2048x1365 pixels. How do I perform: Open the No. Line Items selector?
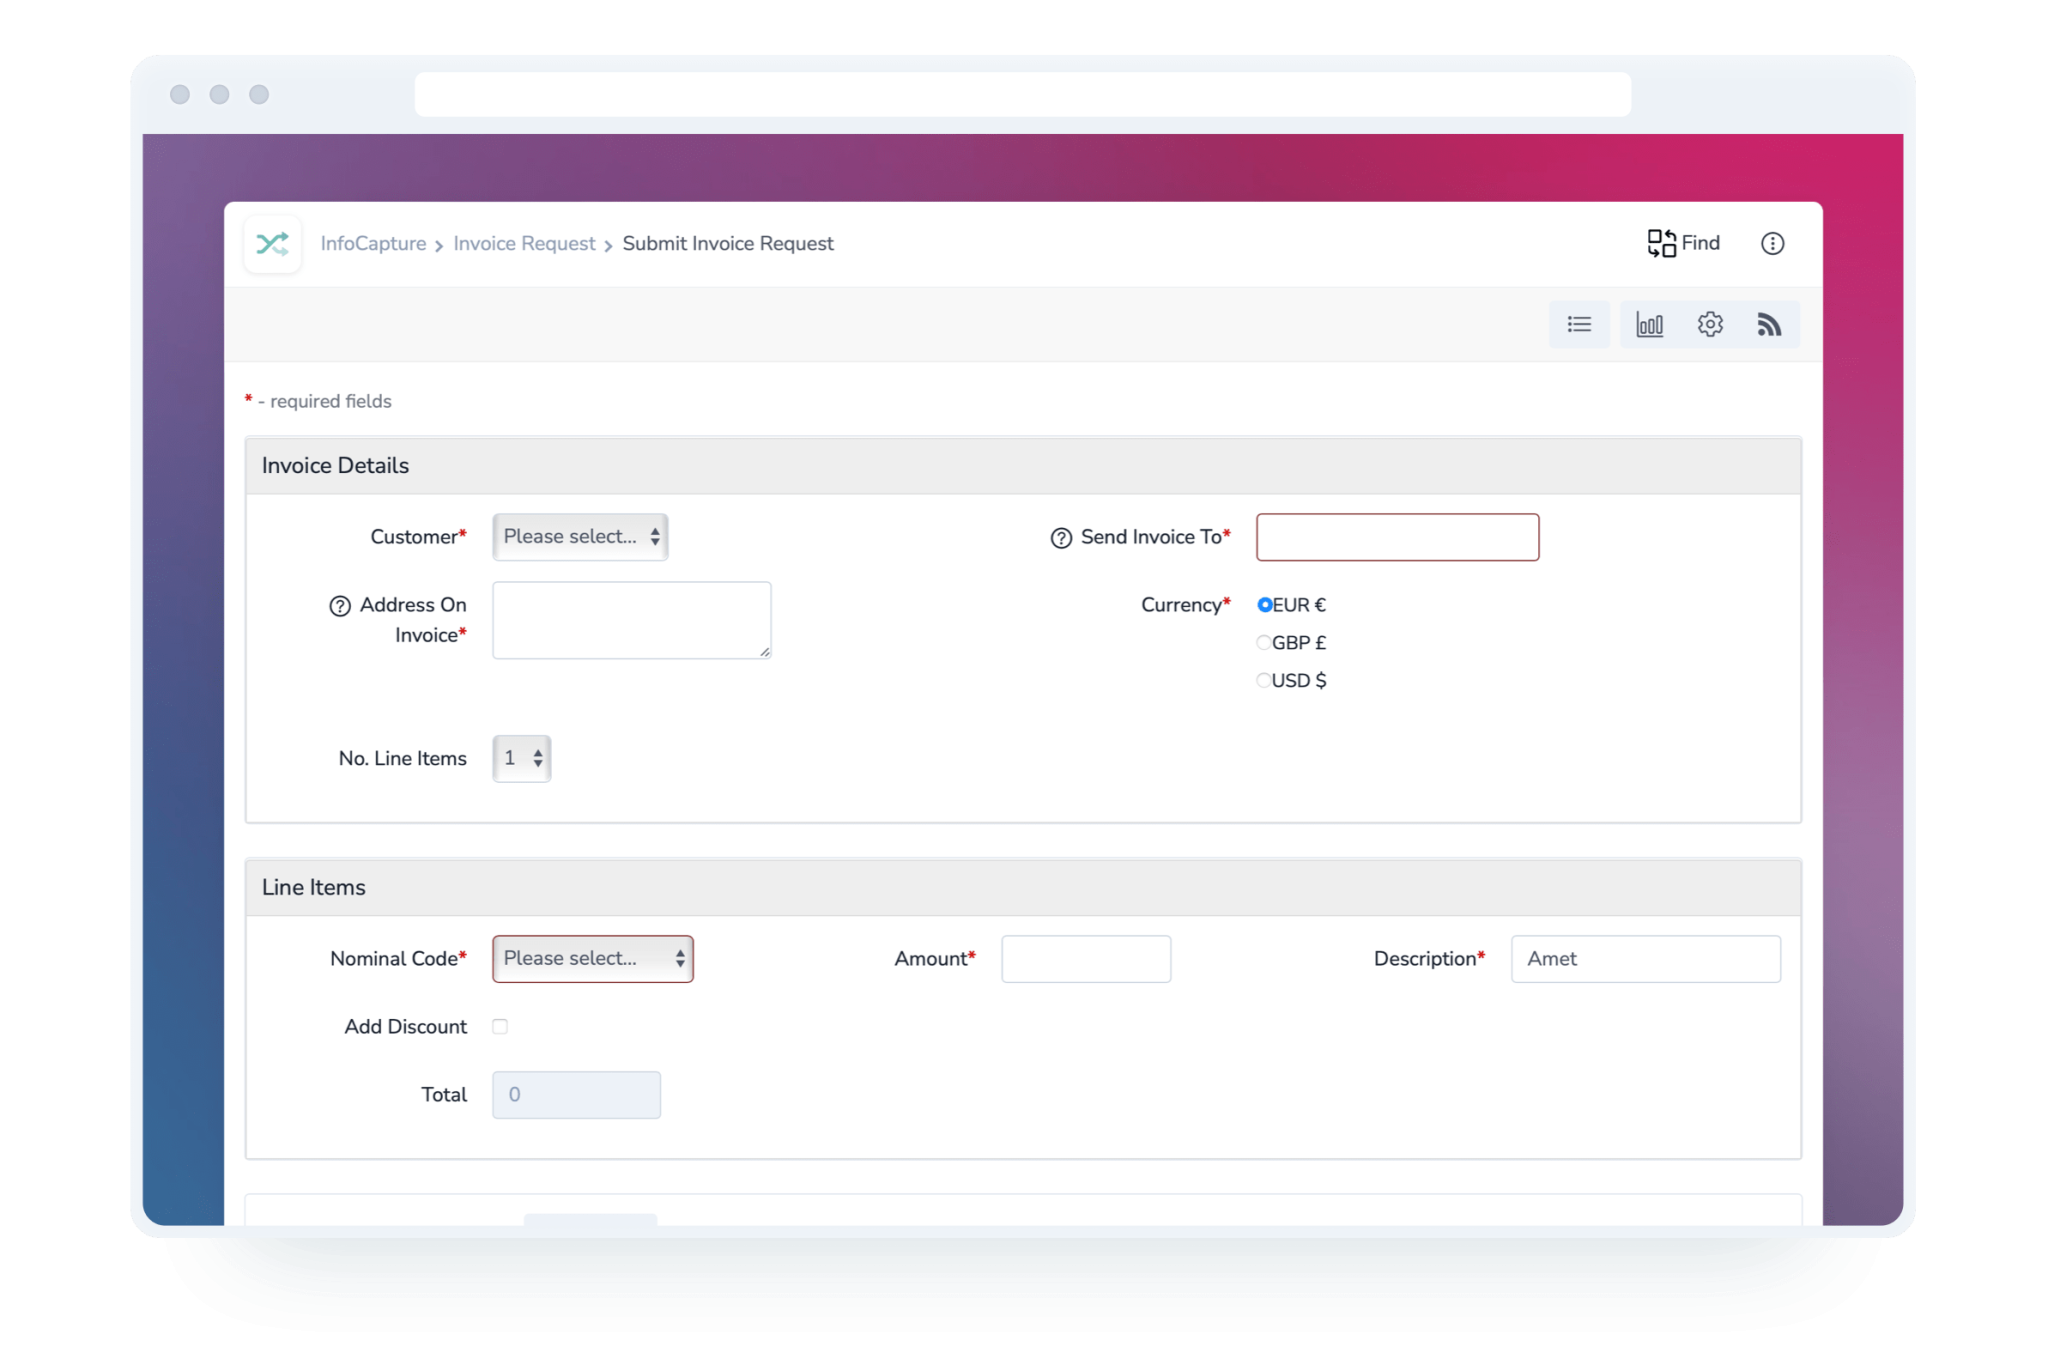coord(521,758)
